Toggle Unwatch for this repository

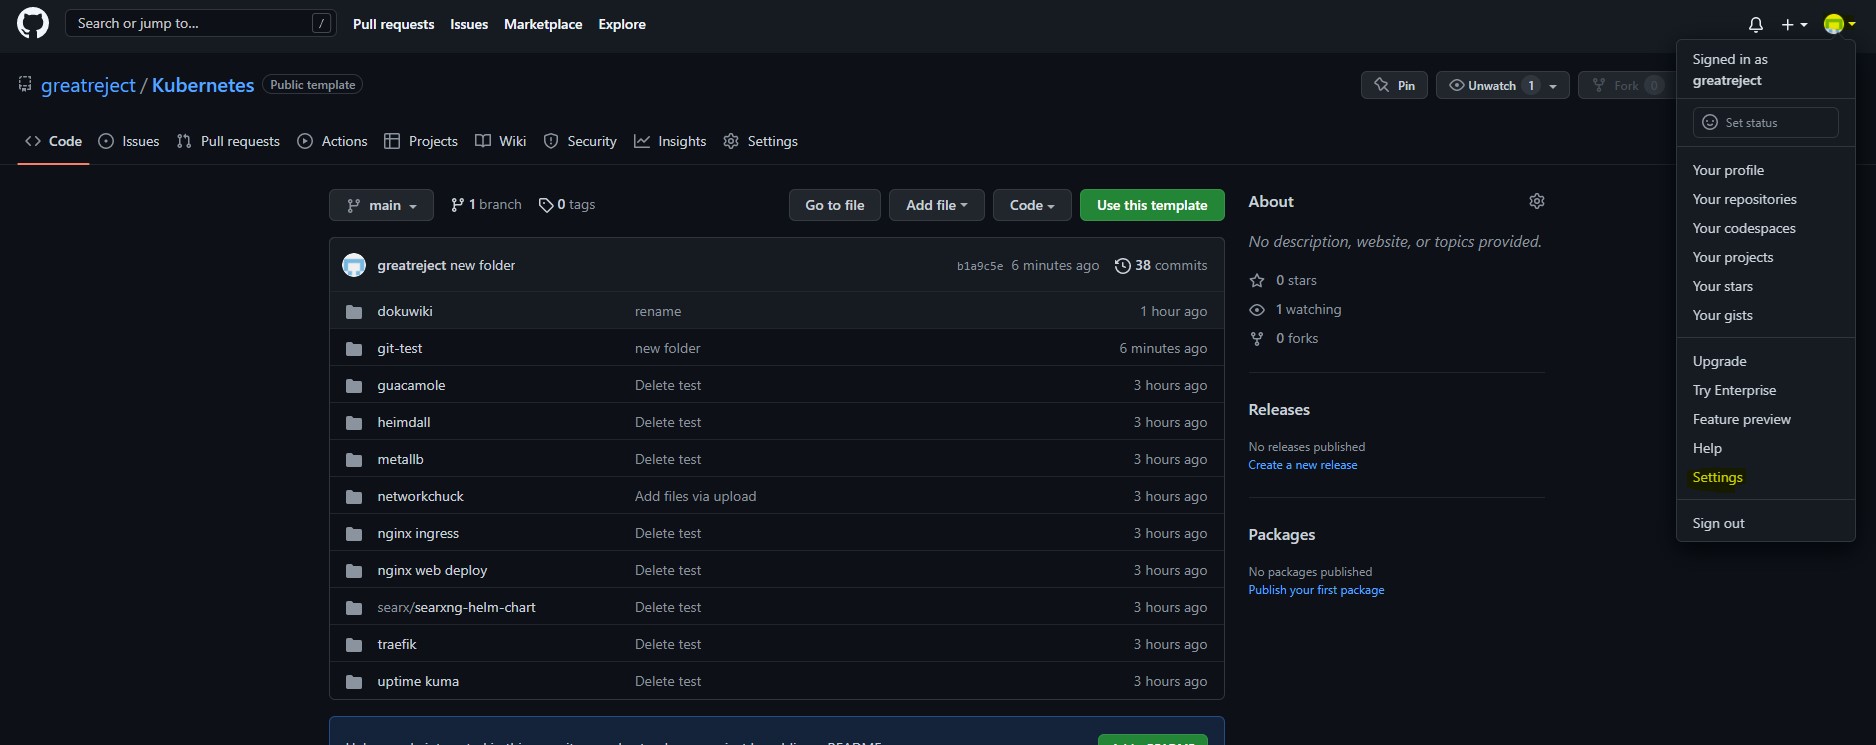pos(1491,85)
